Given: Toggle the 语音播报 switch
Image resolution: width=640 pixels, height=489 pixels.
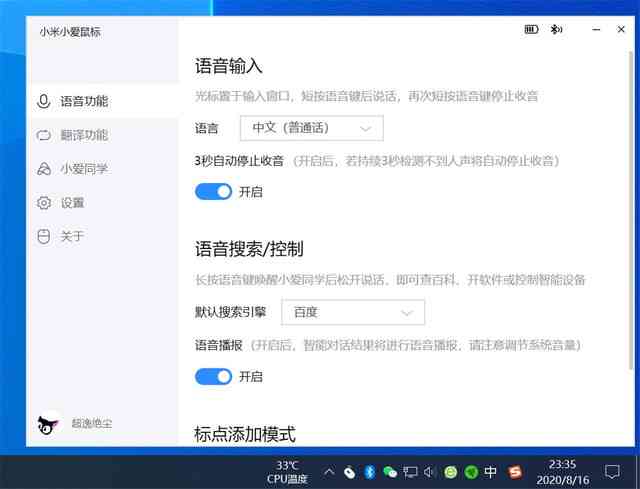Looking at the screenshot, I should 213,376.
